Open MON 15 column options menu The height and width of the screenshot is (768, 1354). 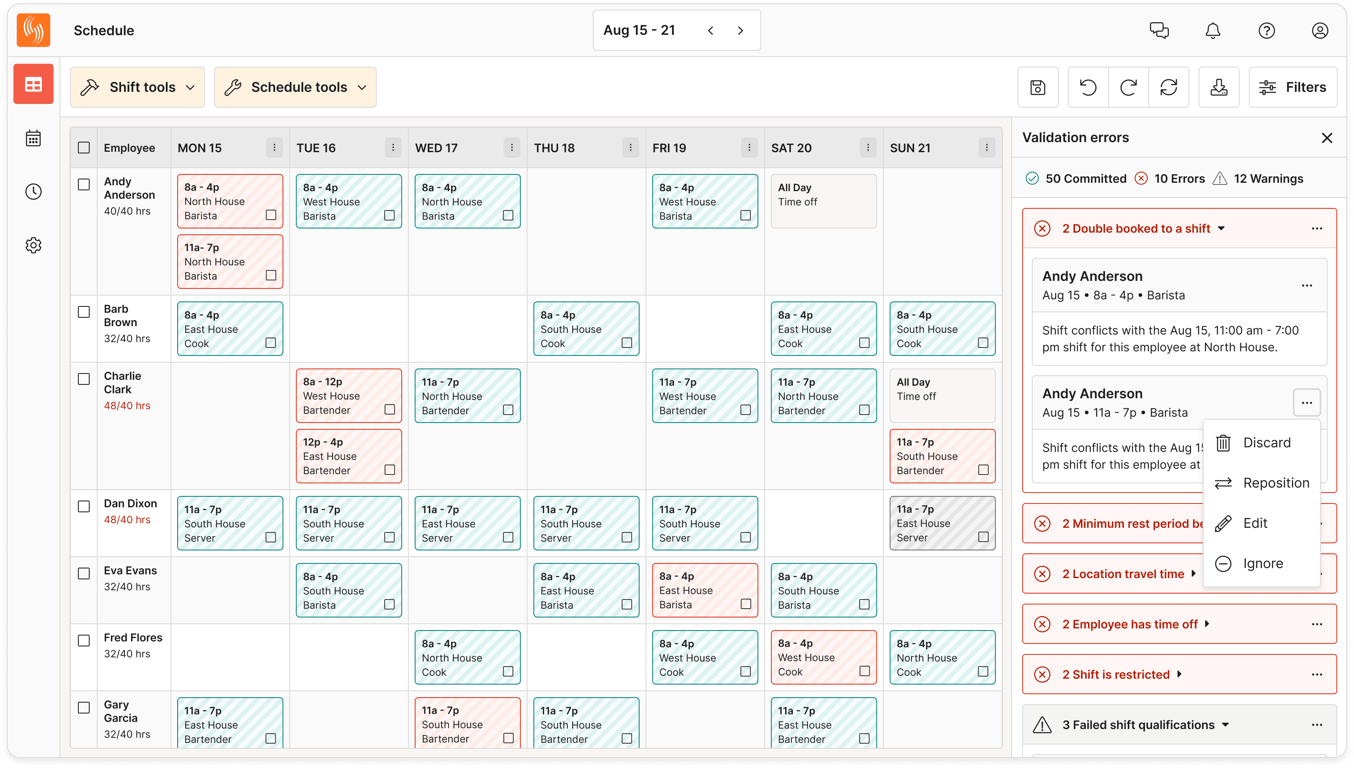tap(274, 148)
